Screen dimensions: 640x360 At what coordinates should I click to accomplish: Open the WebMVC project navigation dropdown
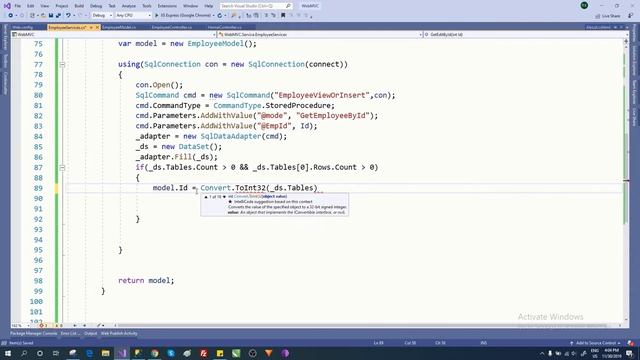[114, 35]
